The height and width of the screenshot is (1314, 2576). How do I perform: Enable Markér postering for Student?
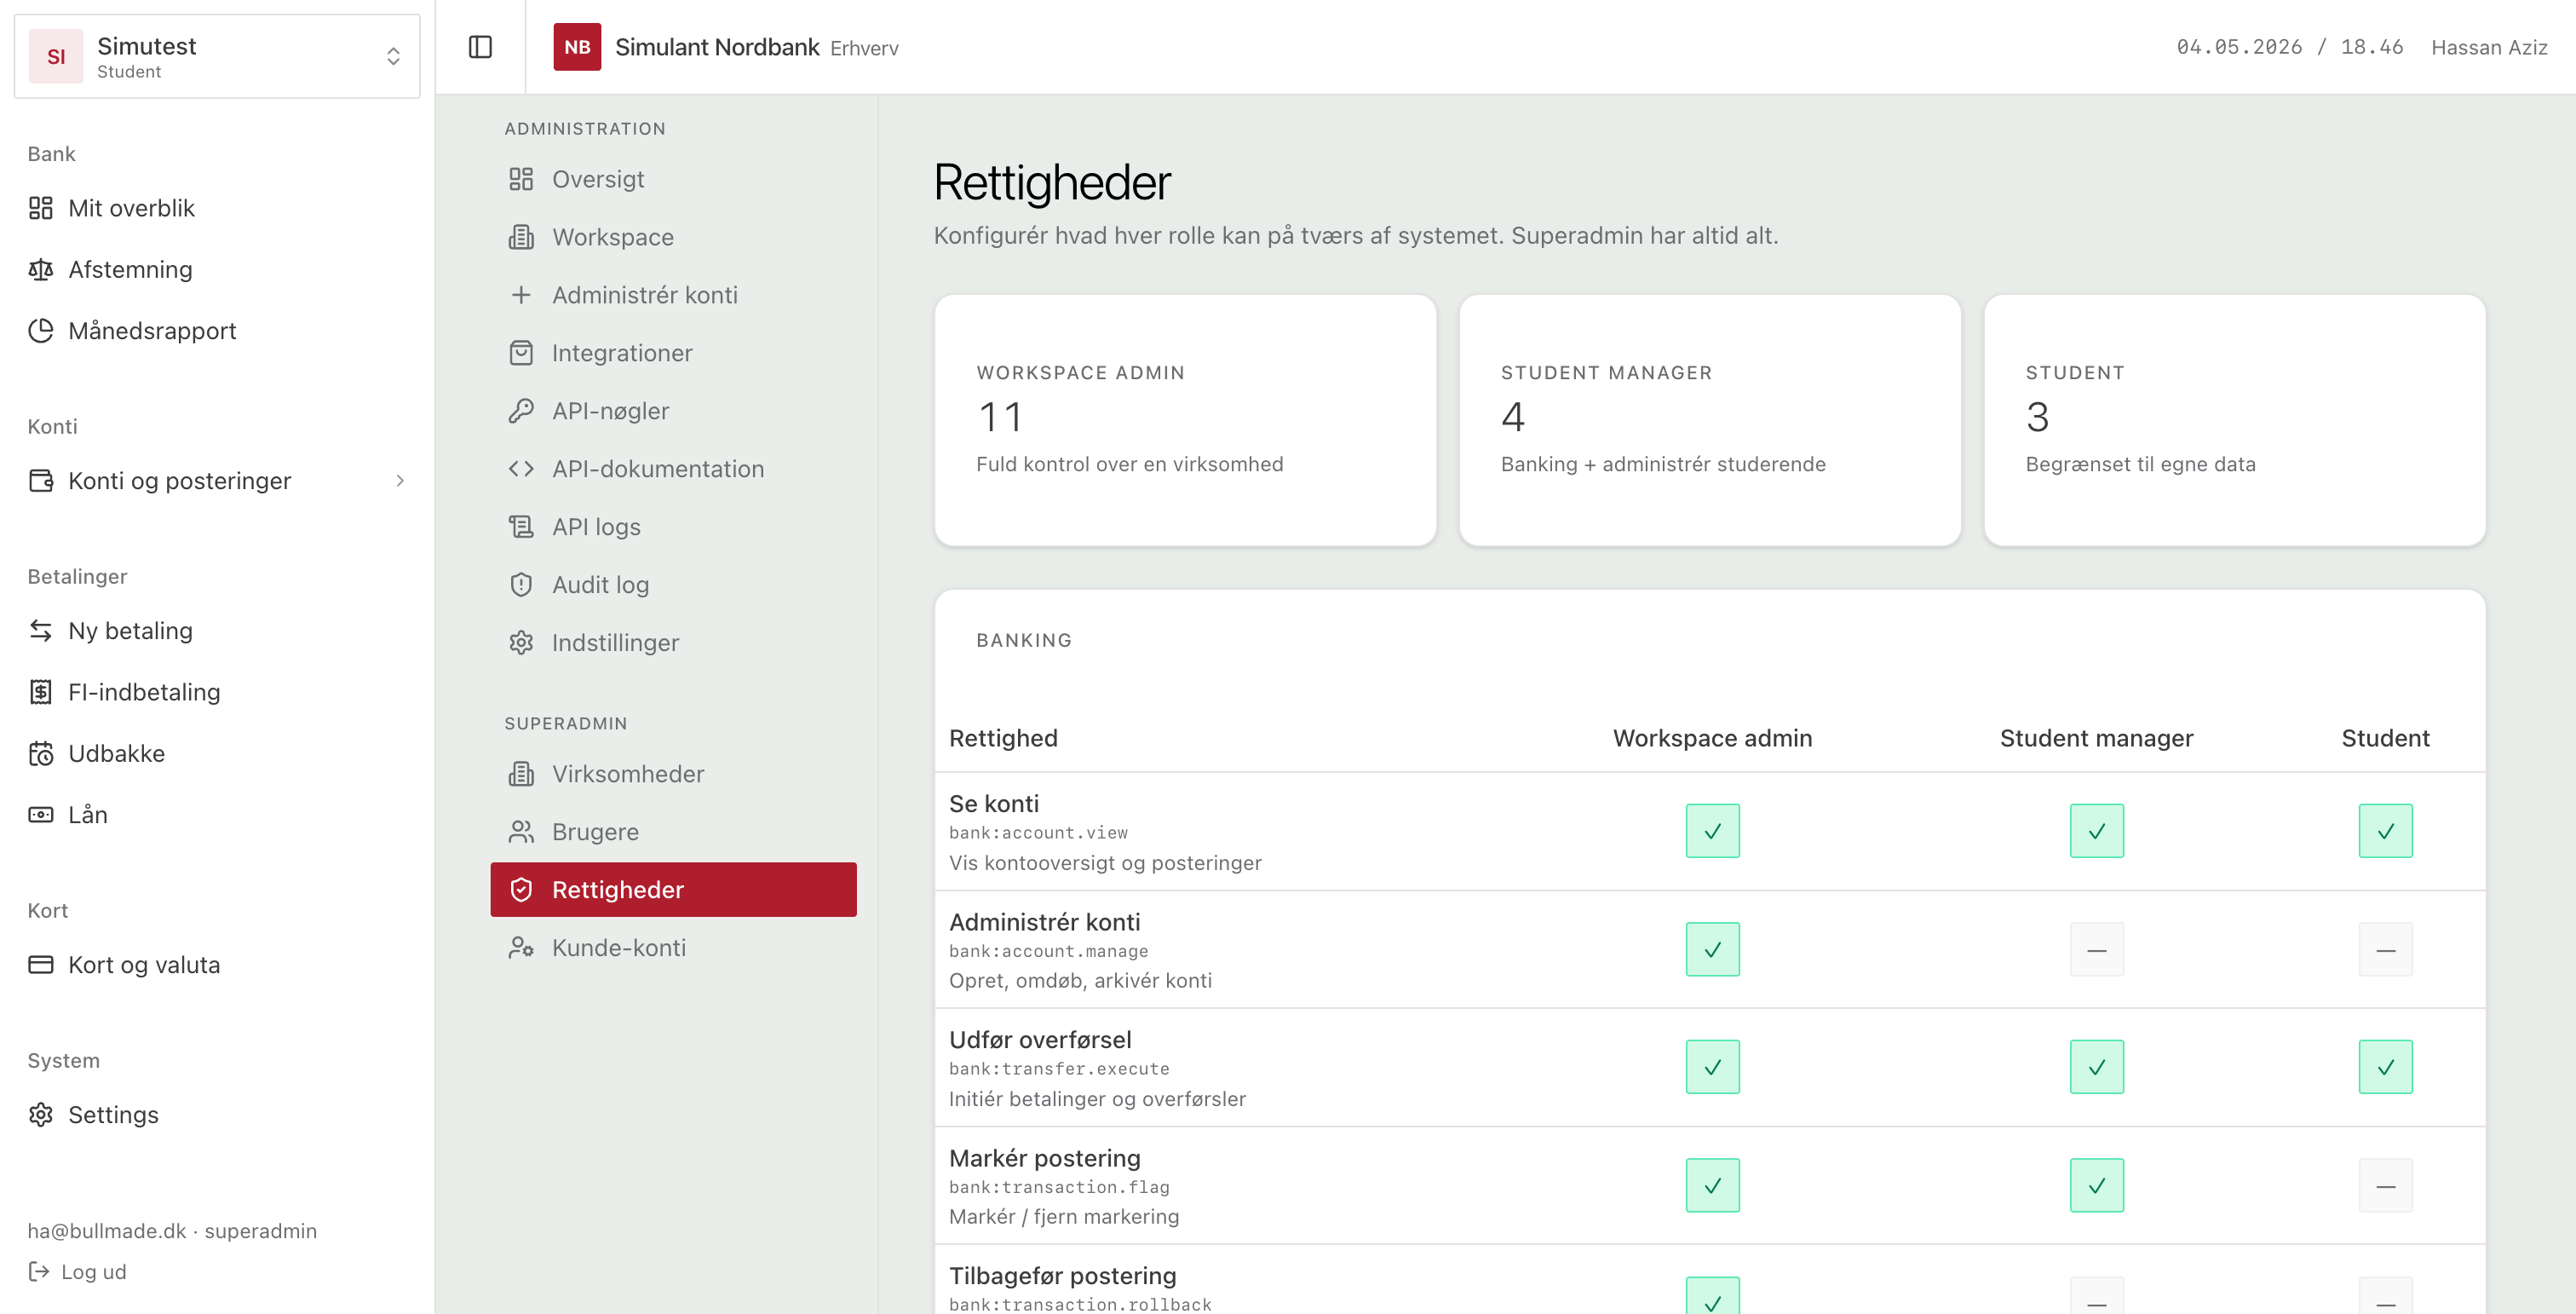tap(2385, 1185)
